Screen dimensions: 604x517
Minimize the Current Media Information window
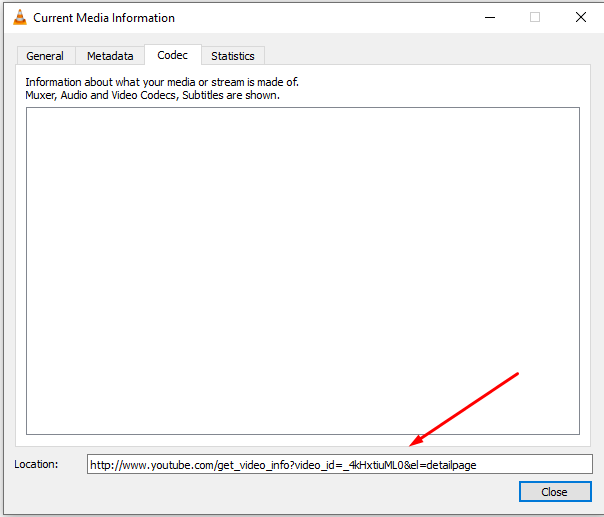click(x=489, y=17)
